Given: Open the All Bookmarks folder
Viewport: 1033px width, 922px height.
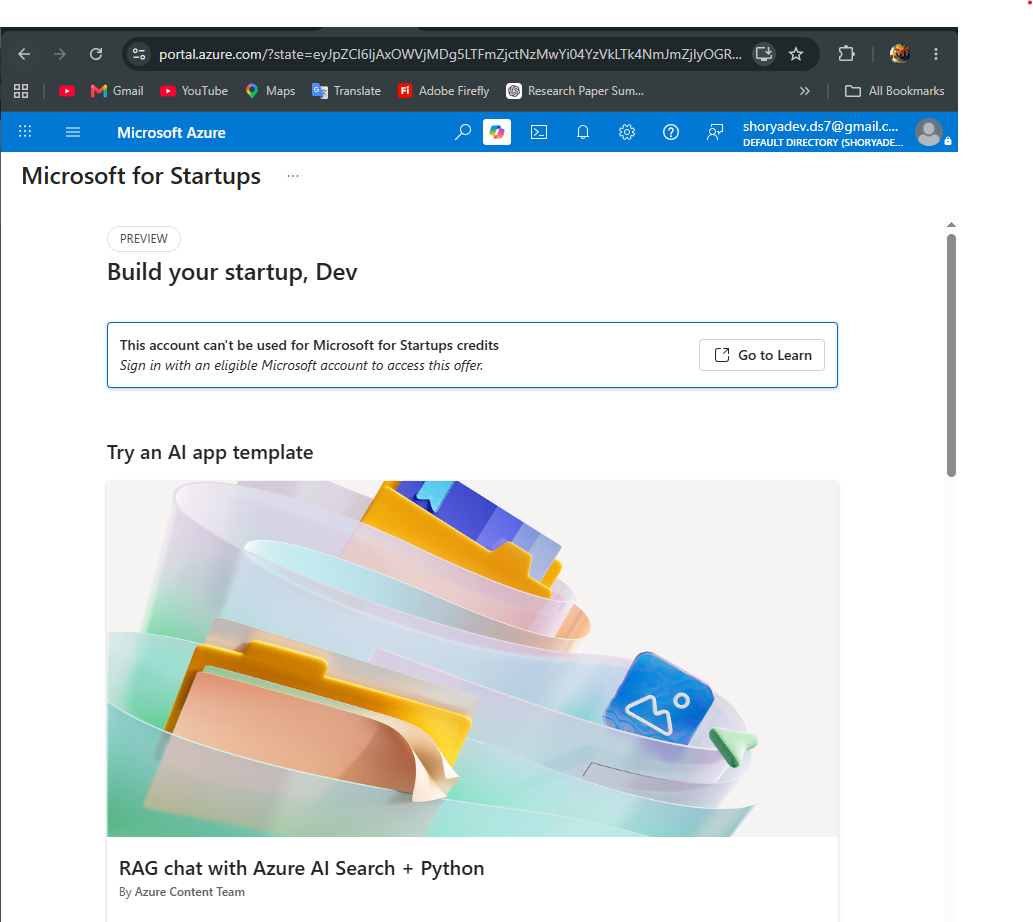Looking at the screenshot, I should coord(895,91).
